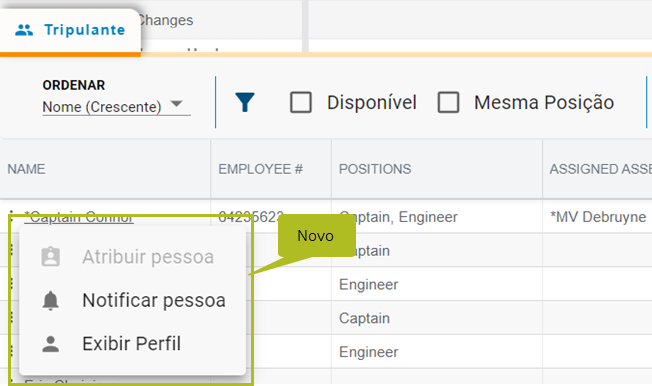Open the three-dot menu for Captain Connor
Viewport: 652px width, 386px height.
(x=11, y=216)
